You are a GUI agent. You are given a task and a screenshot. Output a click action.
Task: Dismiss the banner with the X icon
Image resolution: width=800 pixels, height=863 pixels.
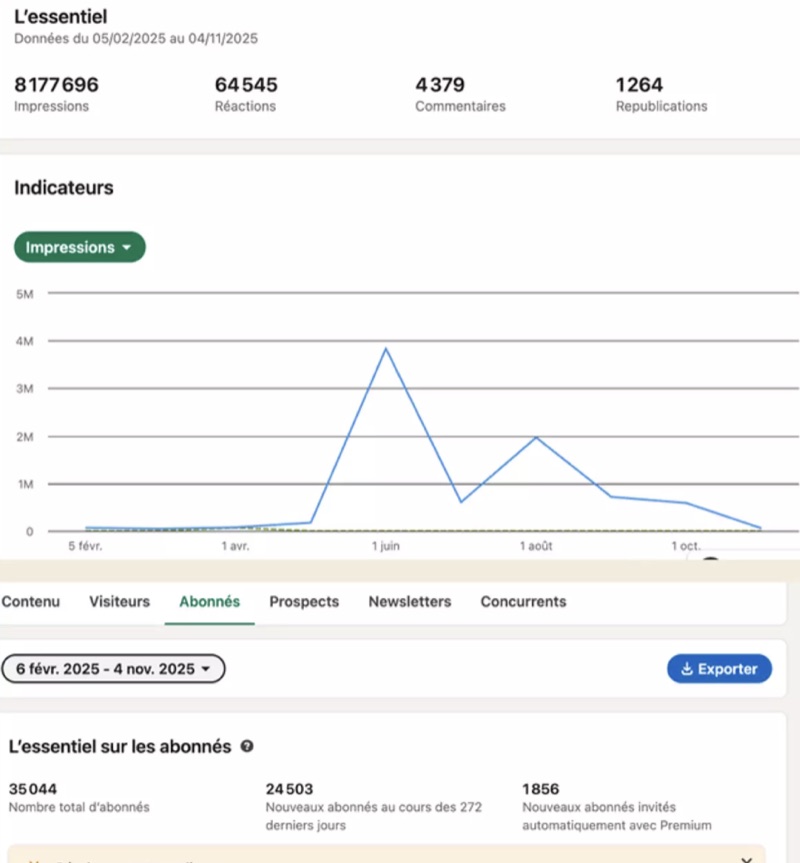(x=746, y=860)
